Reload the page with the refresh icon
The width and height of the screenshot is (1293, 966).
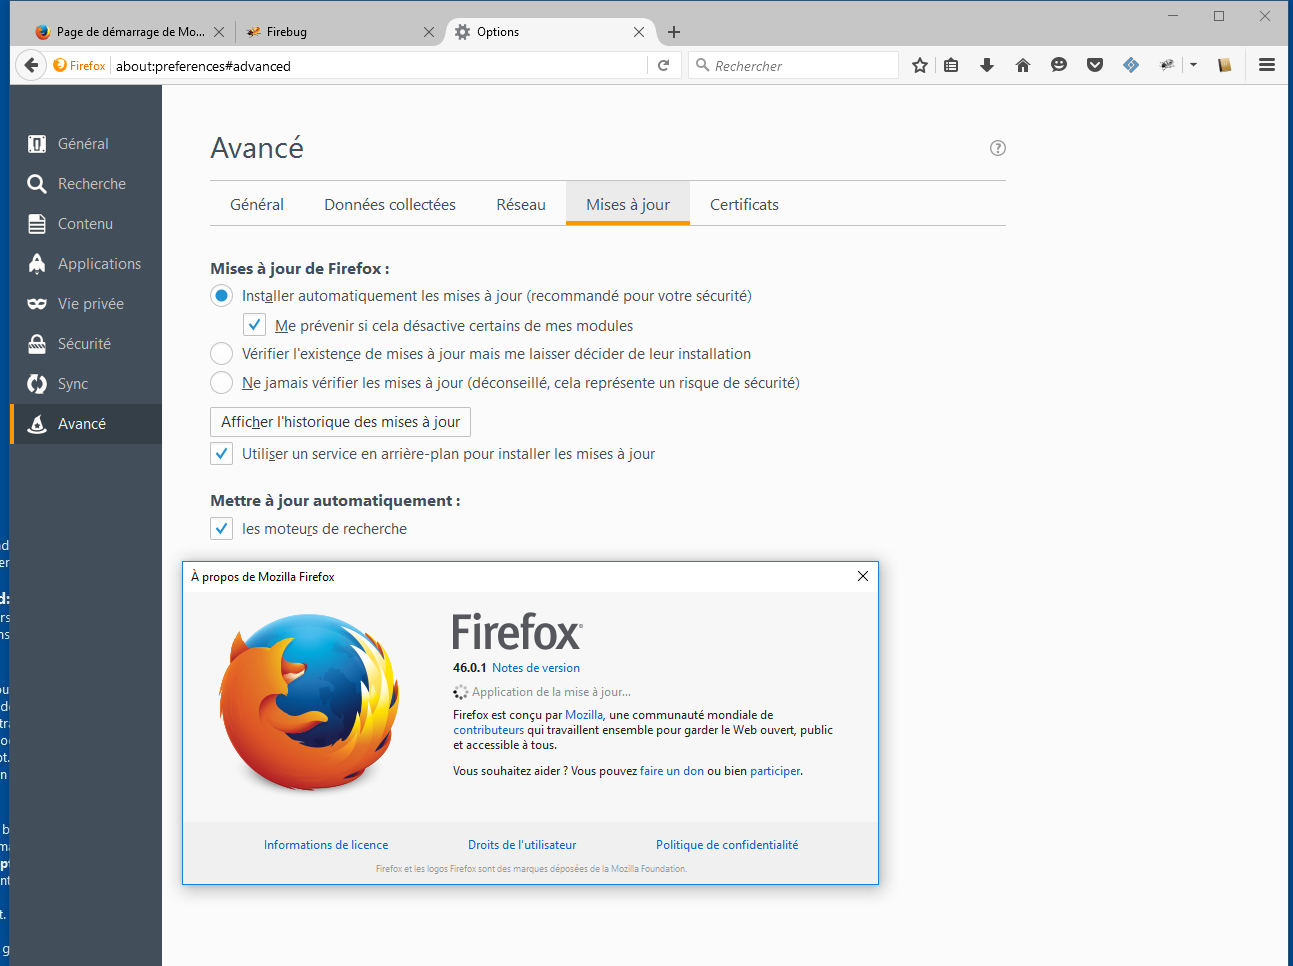[663, 65]
